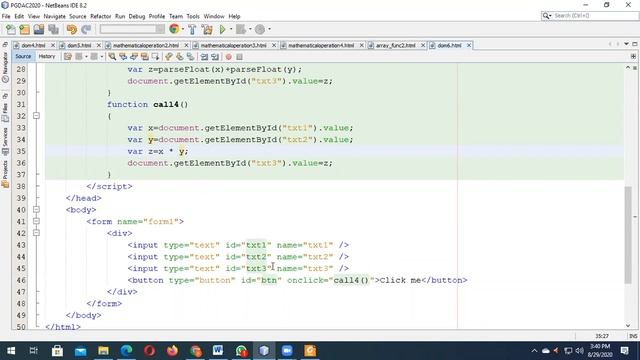
Task: Click the split editor icon below the tabs
Action: click(x=633, y=56)
